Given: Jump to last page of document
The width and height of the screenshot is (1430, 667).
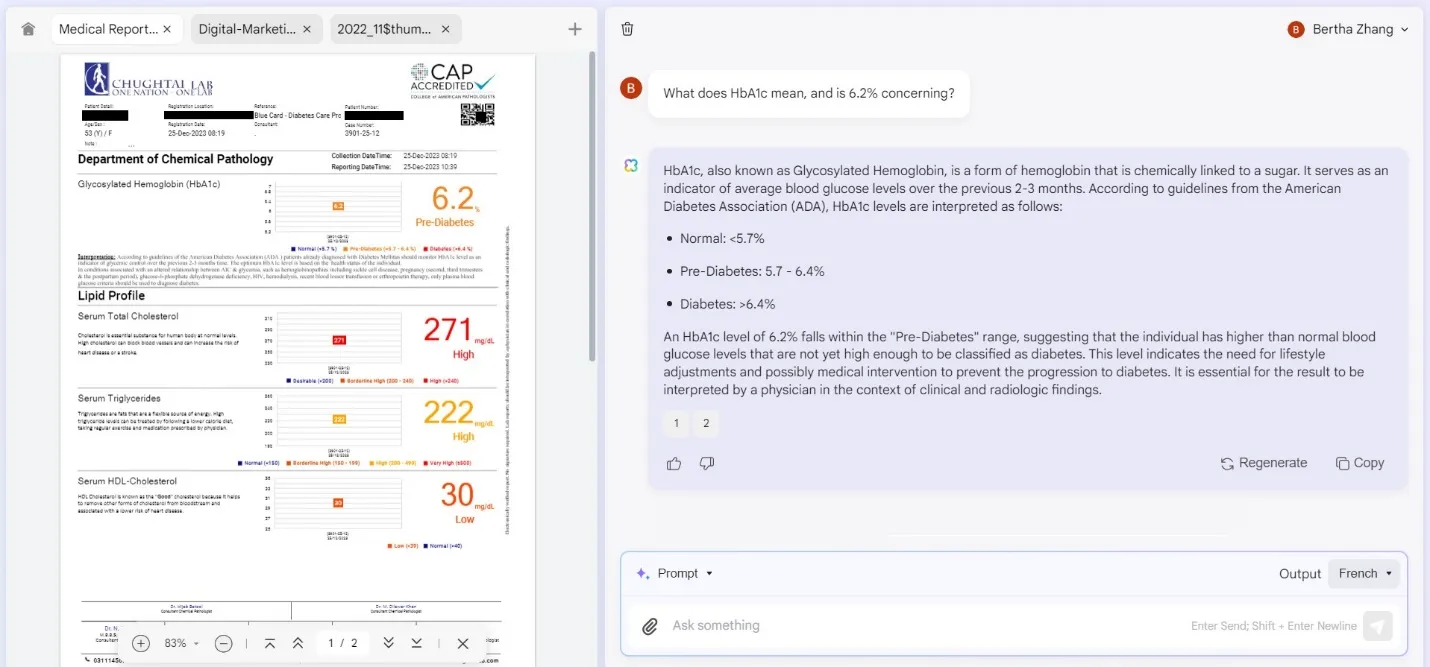Looking at the screenshot, I should click(x=417, y=643).
